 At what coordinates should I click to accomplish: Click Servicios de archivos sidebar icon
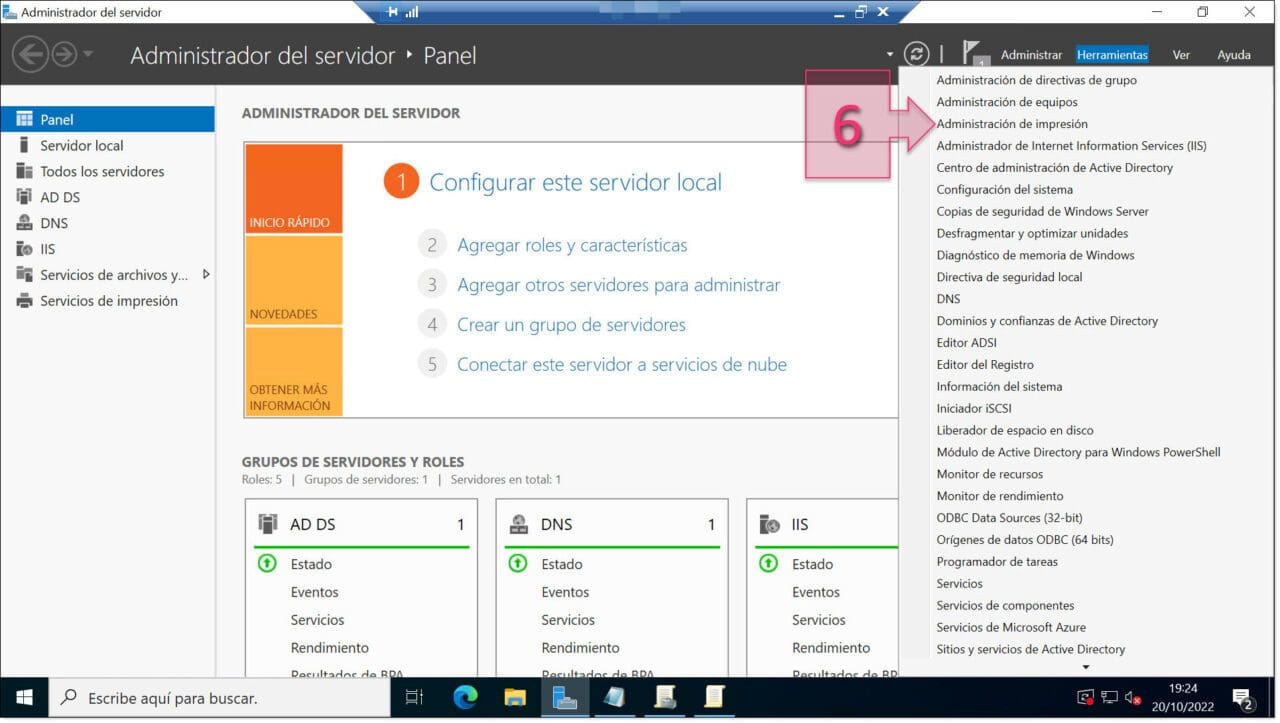pyautogui.click(x=24, y=275)
